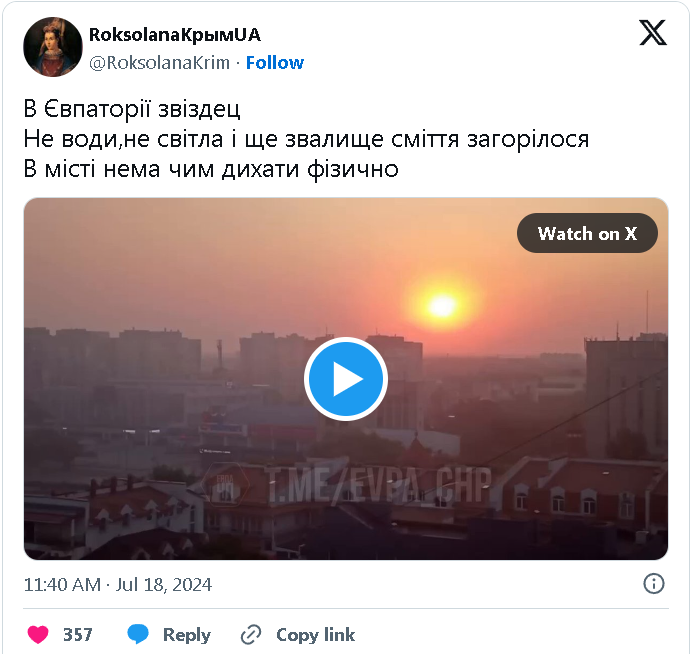Open the tweet info icon
This screenshot has width=700, height=654.
654,583
